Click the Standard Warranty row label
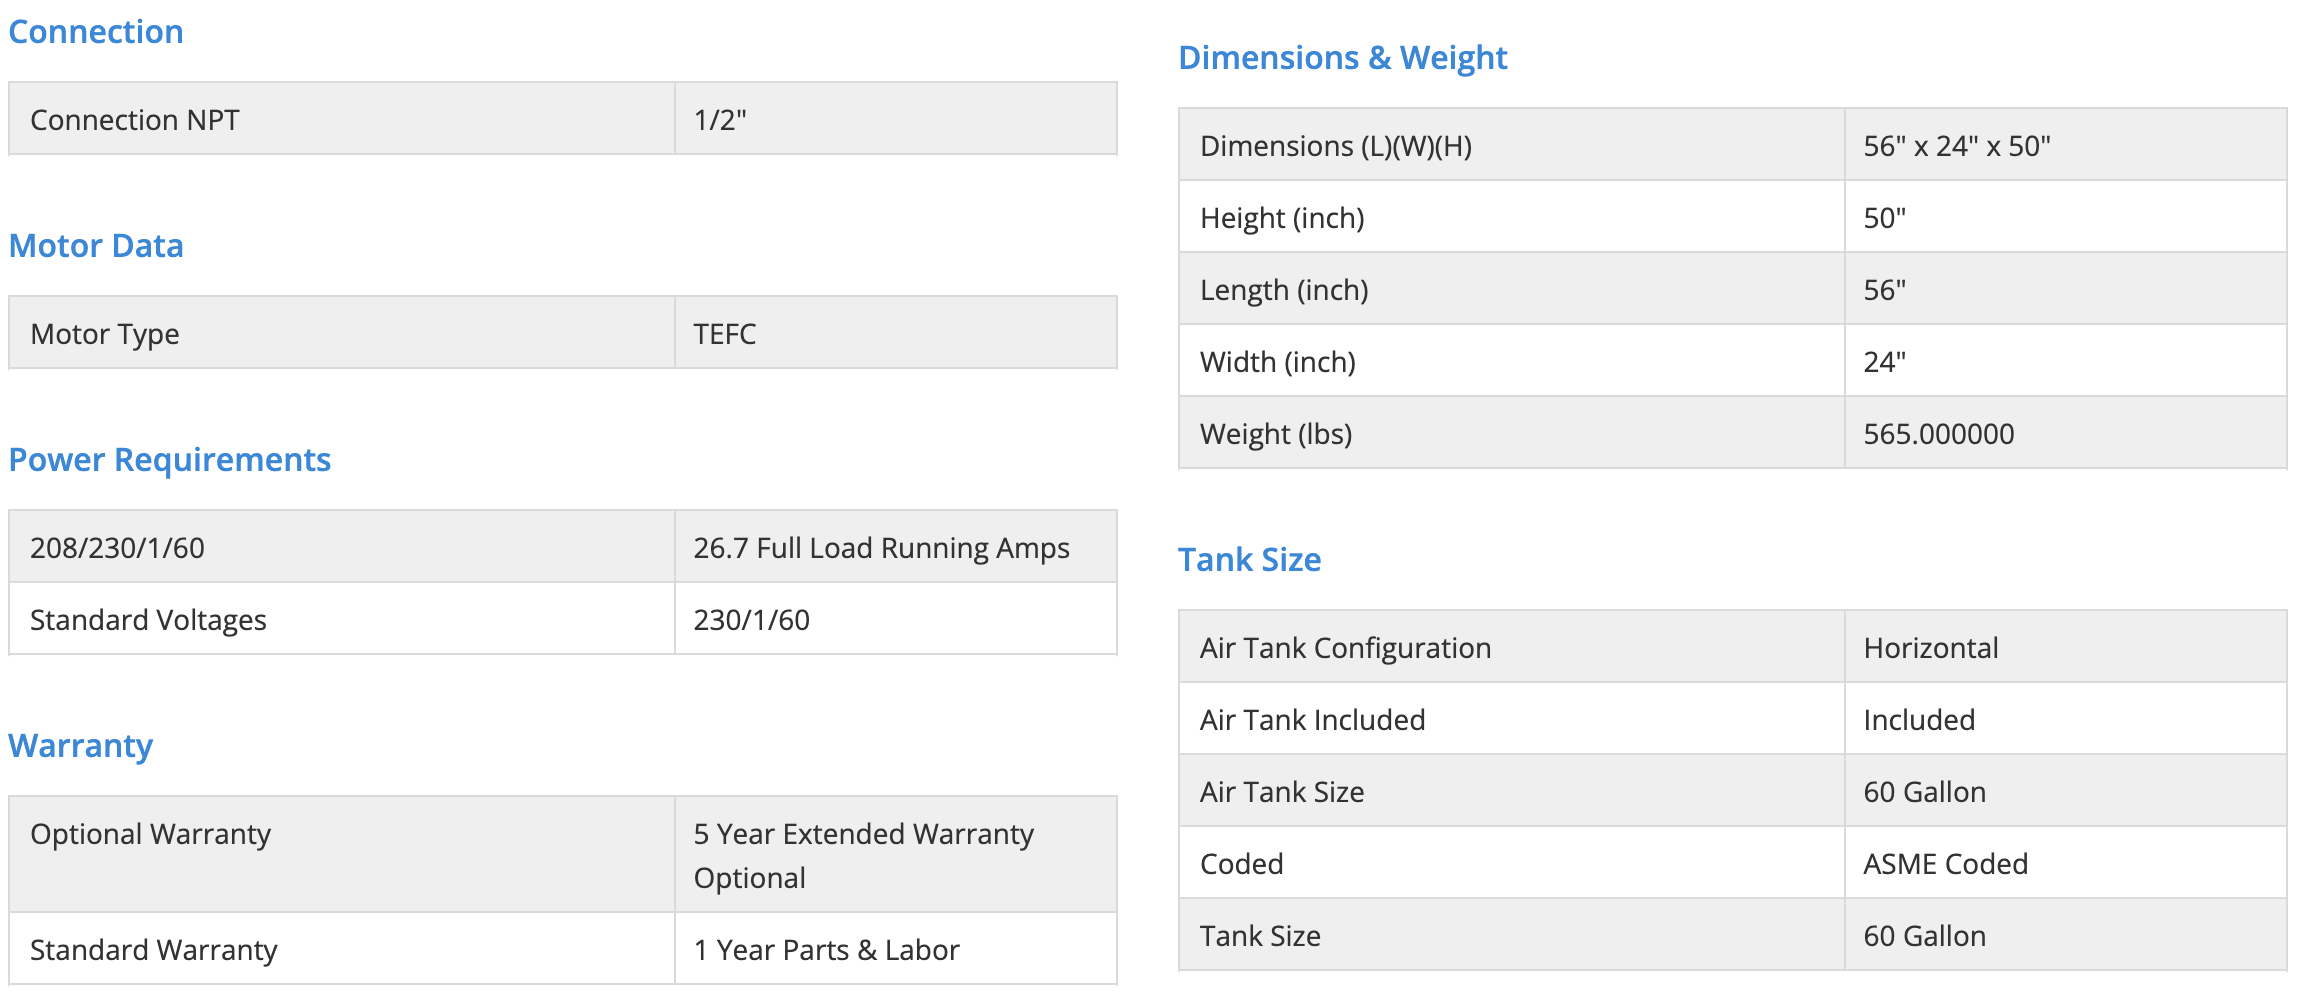The image size is (2308, 1004). click(153, 950)
